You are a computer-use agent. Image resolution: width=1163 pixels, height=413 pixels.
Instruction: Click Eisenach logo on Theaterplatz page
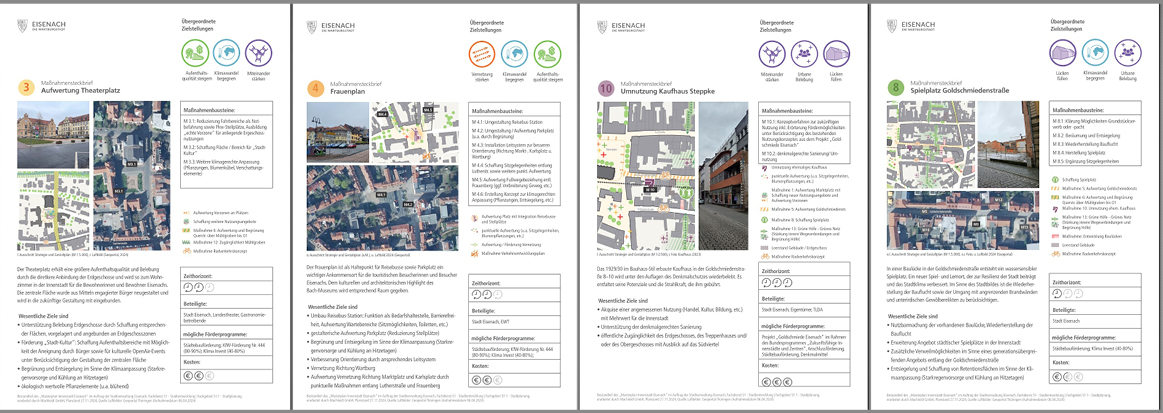[x=42, y=25]
